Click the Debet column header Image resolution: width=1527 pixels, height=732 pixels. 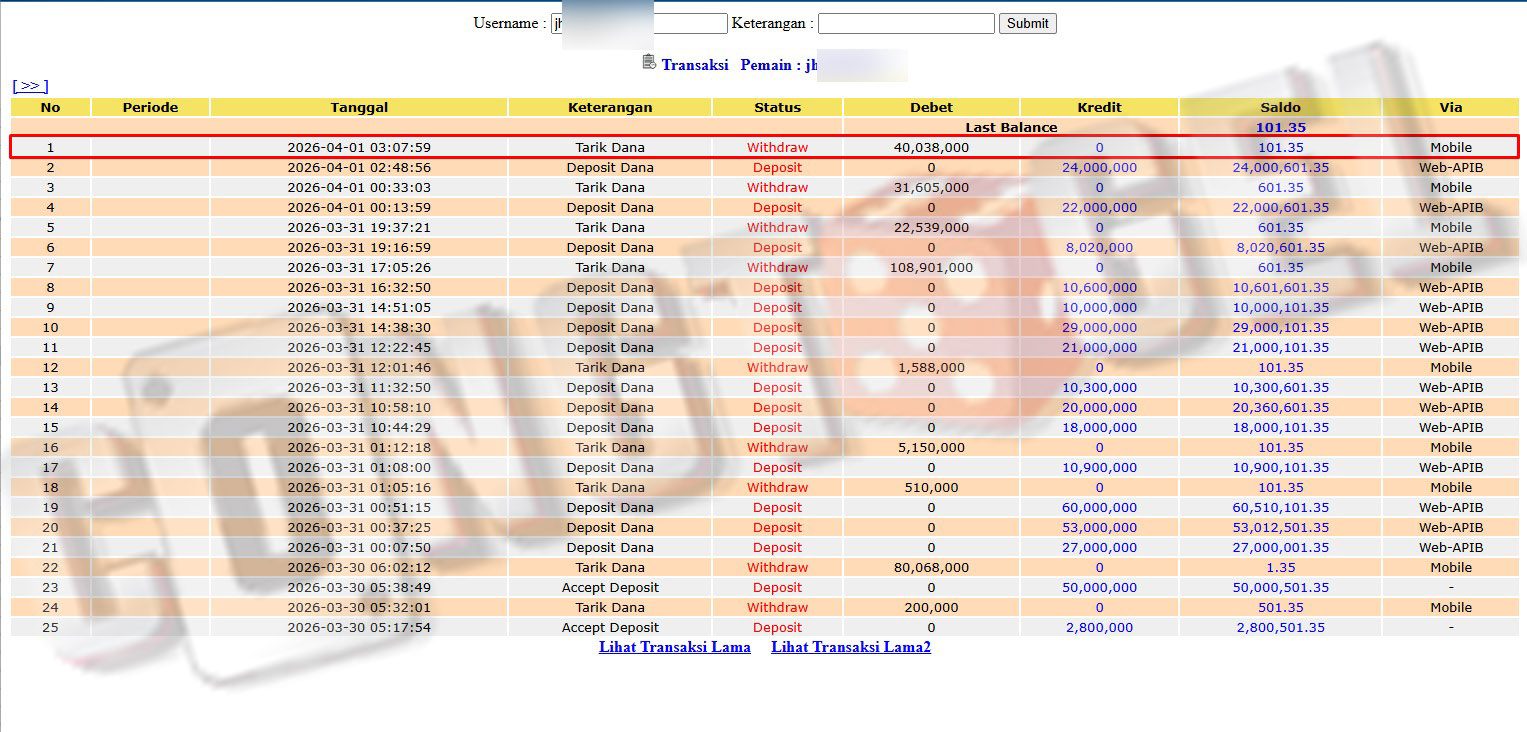tap(931, 107)
